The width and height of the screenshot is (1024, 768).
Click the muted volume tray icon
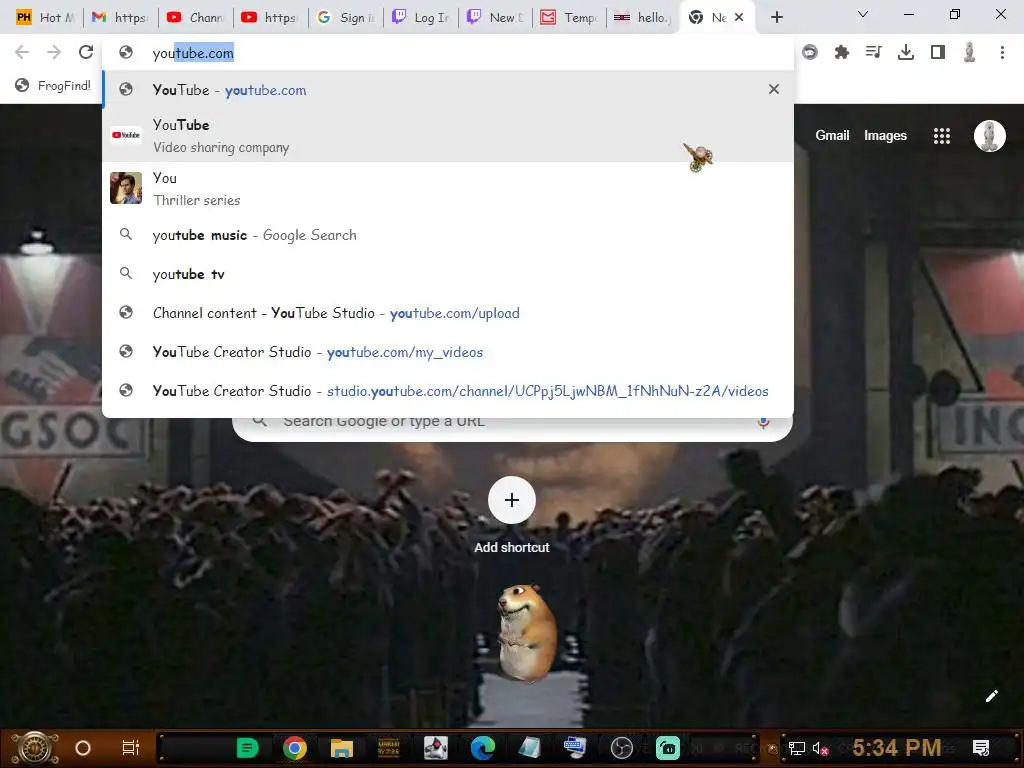pyautogui.click(x=820, y=748)
